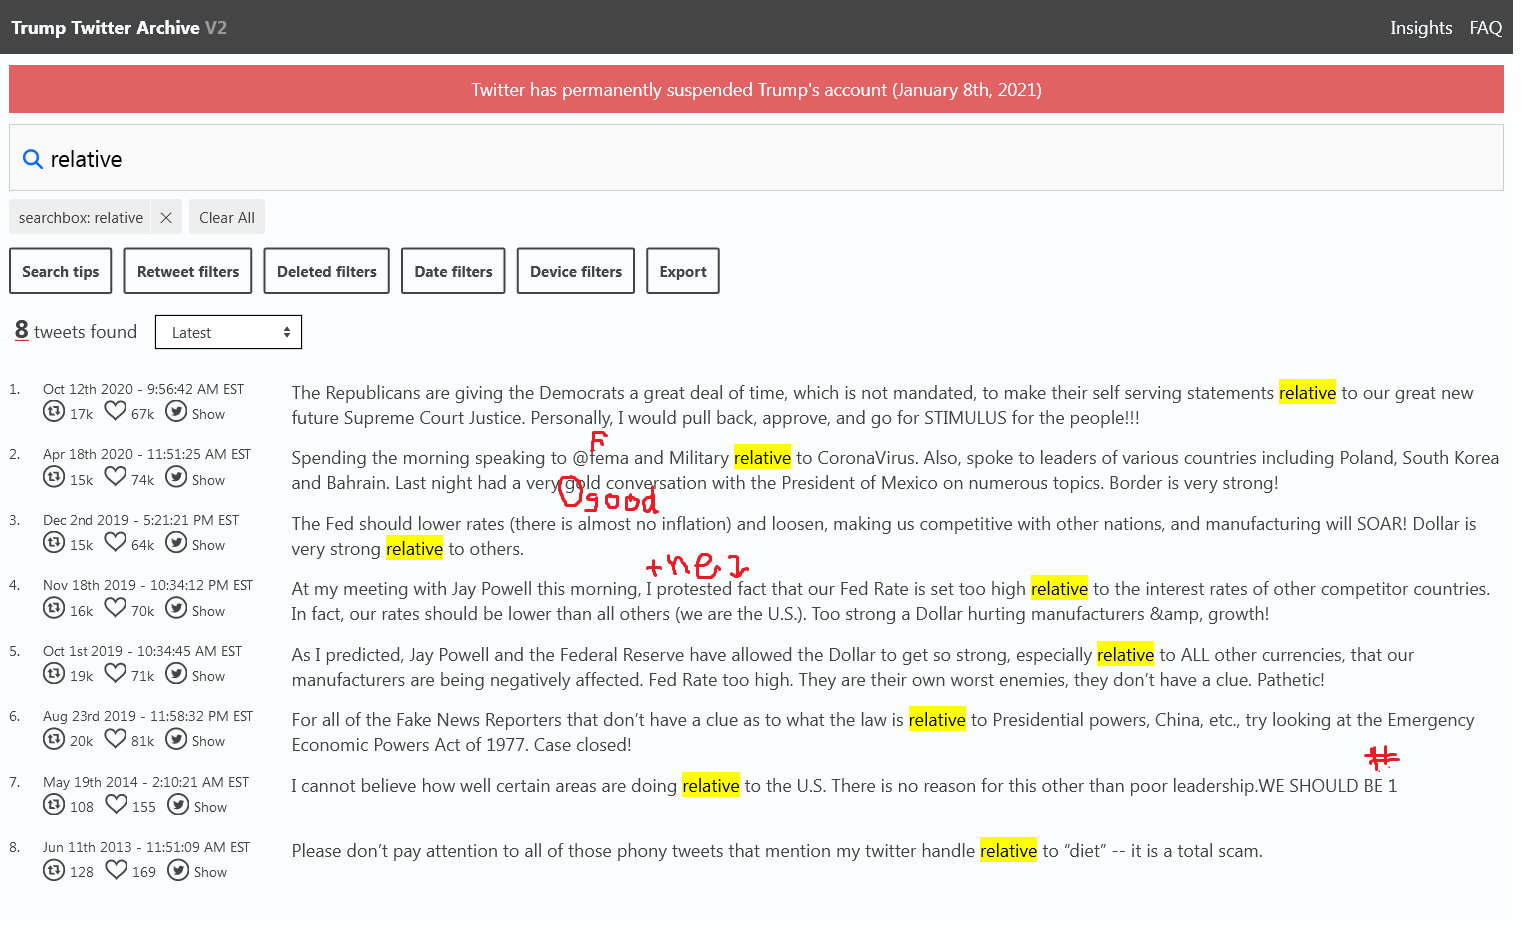This screenshot has height=928, width=1522.
Task: Click the suspended account red banner
Action: [756, 89]
